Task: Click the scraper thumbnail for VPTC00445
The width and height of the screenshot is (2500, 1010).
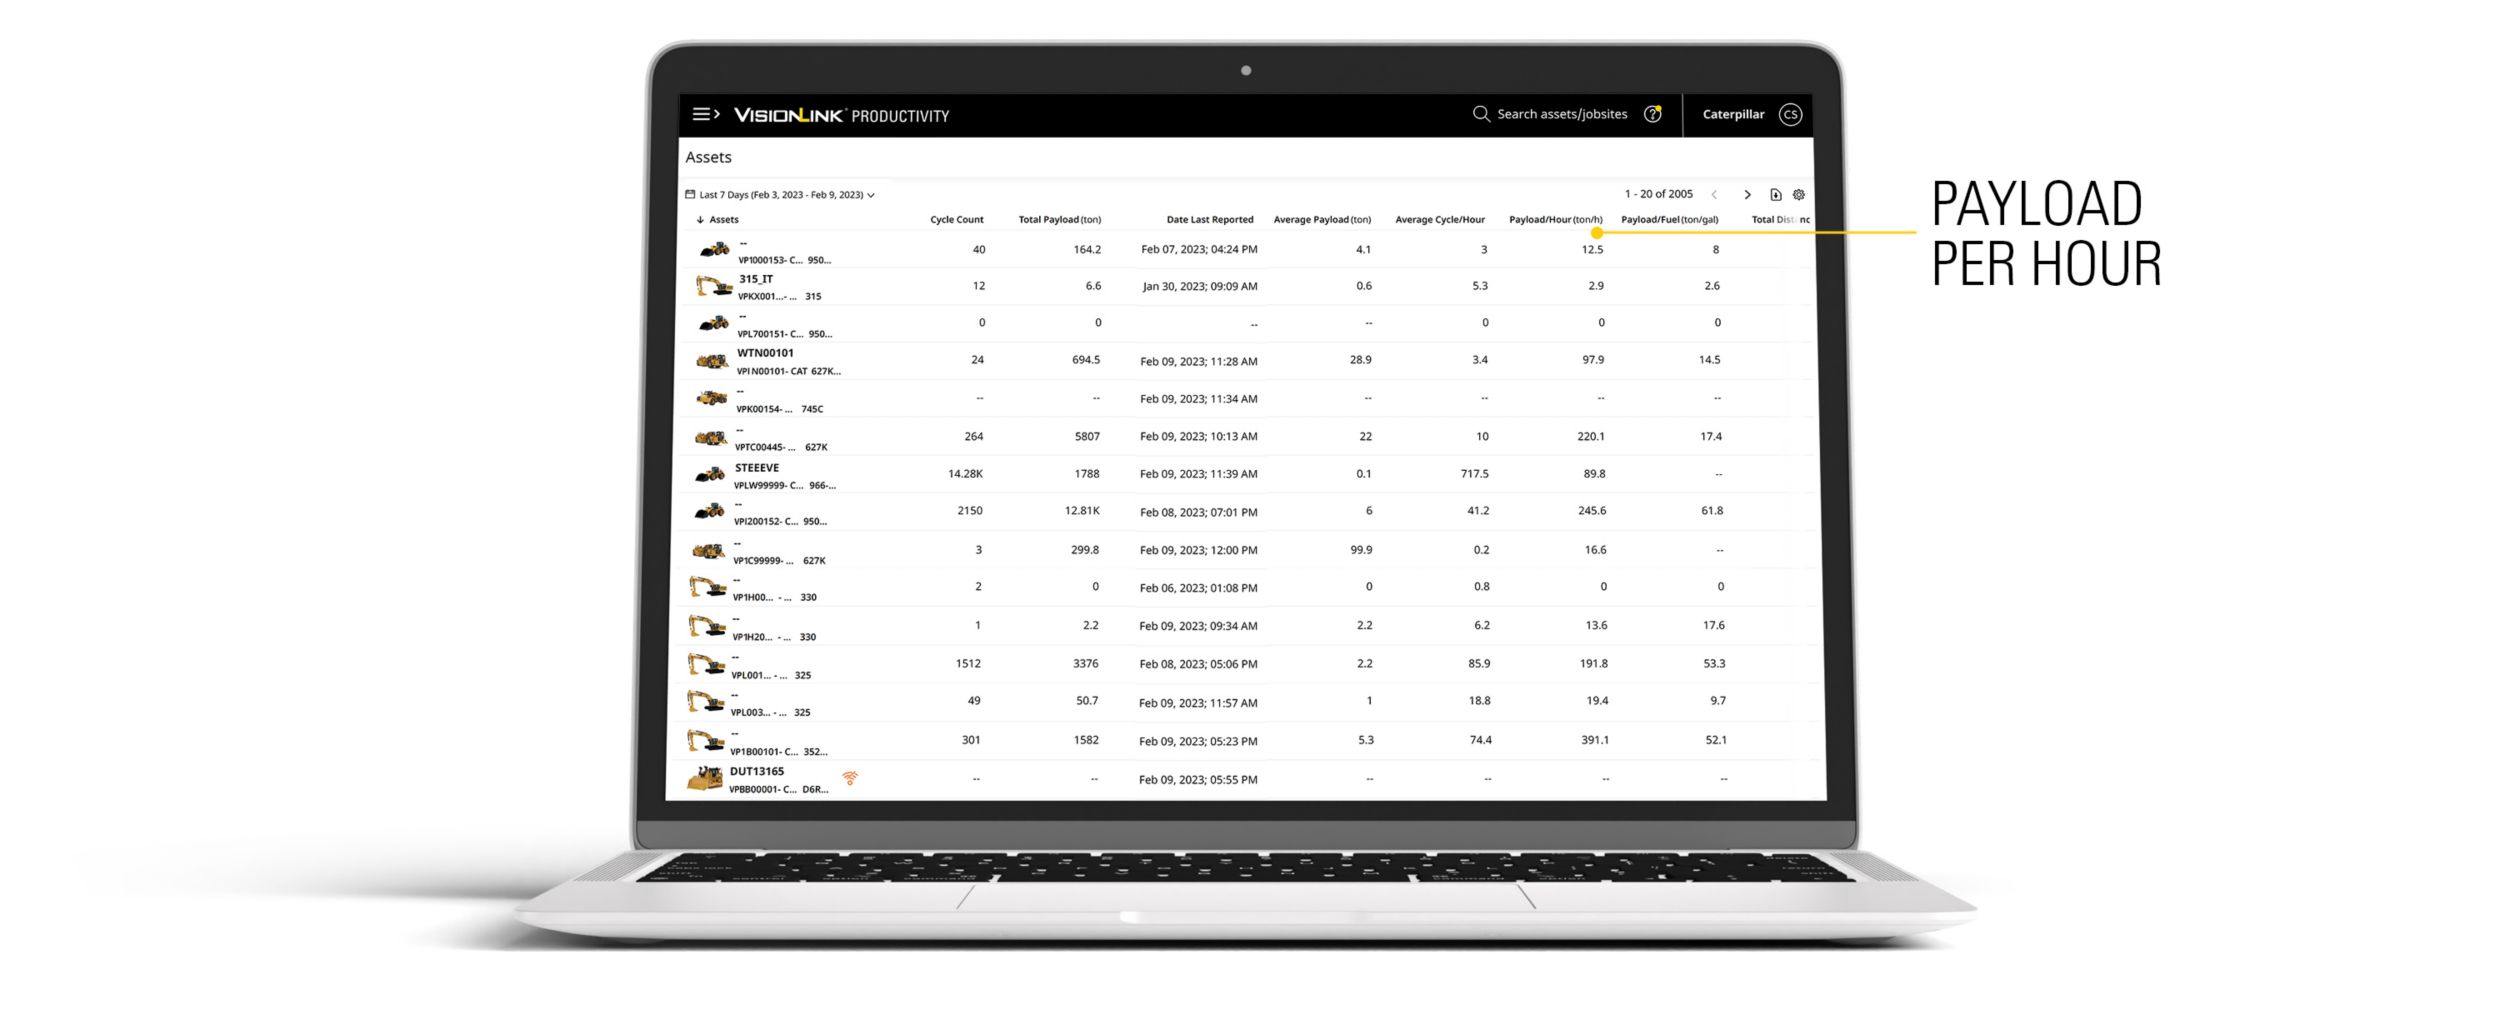Action: 711,437
